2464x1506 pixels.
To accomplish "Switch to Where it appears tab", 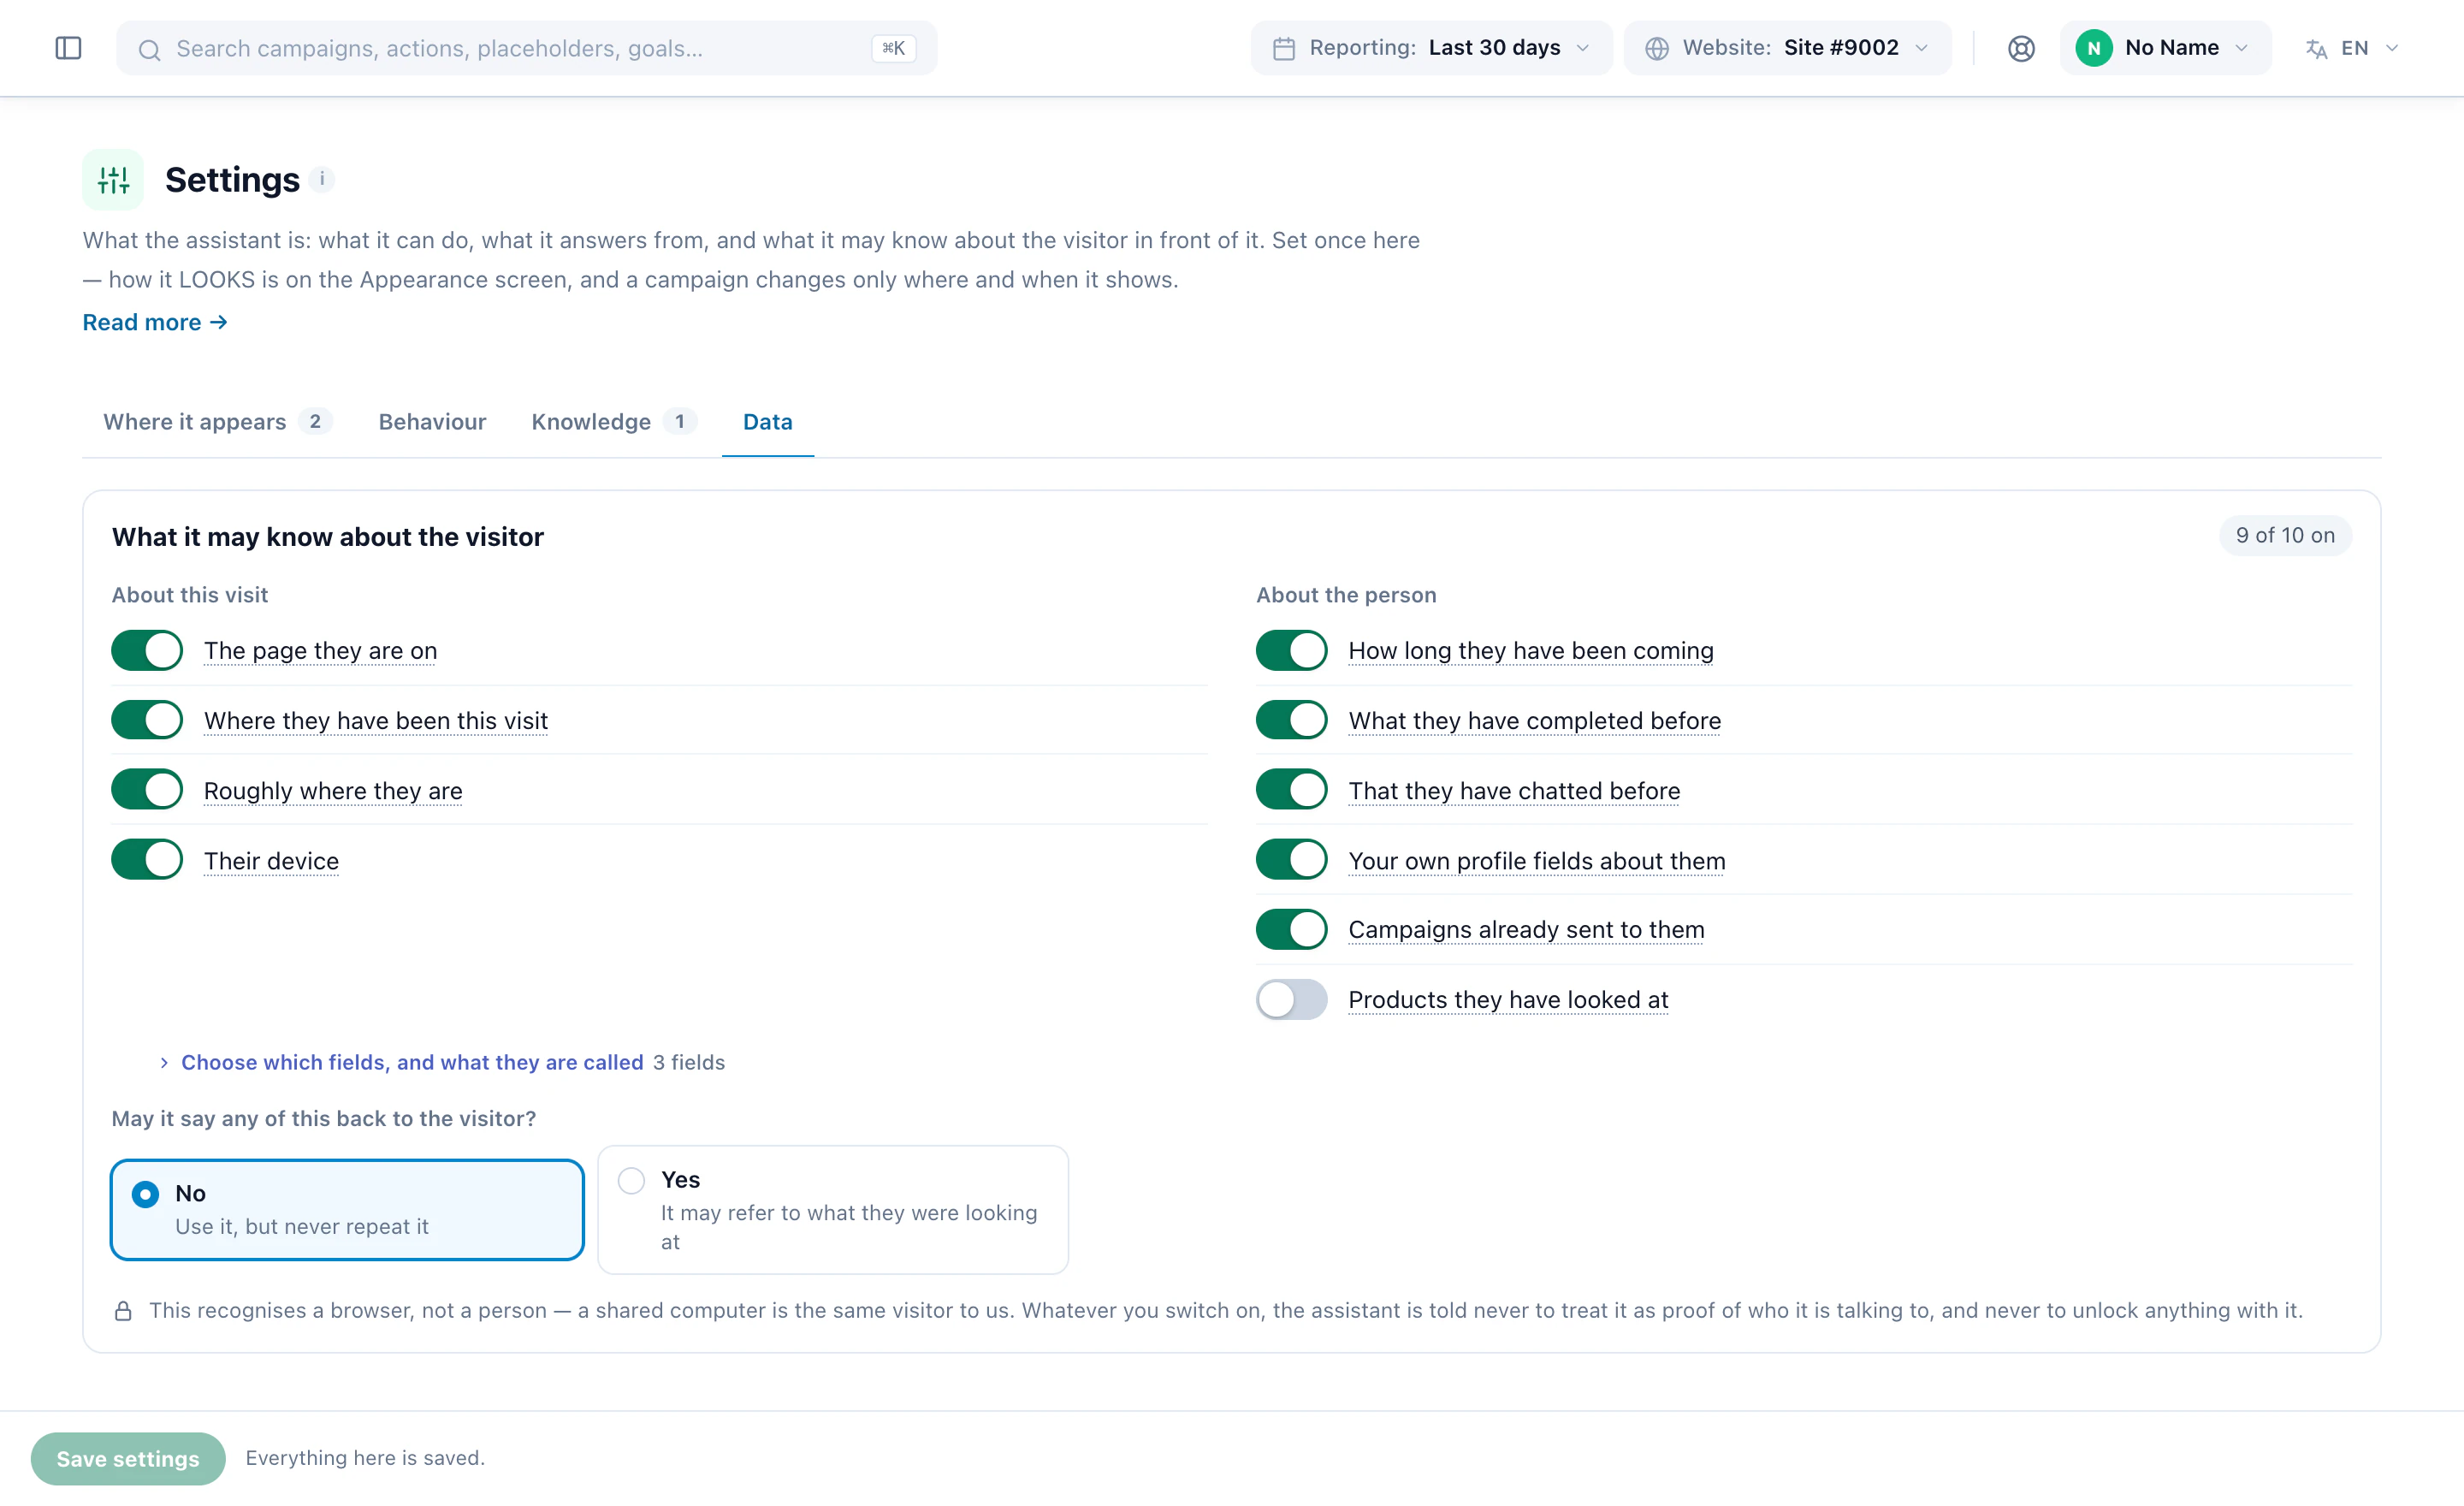I will 217,422.
